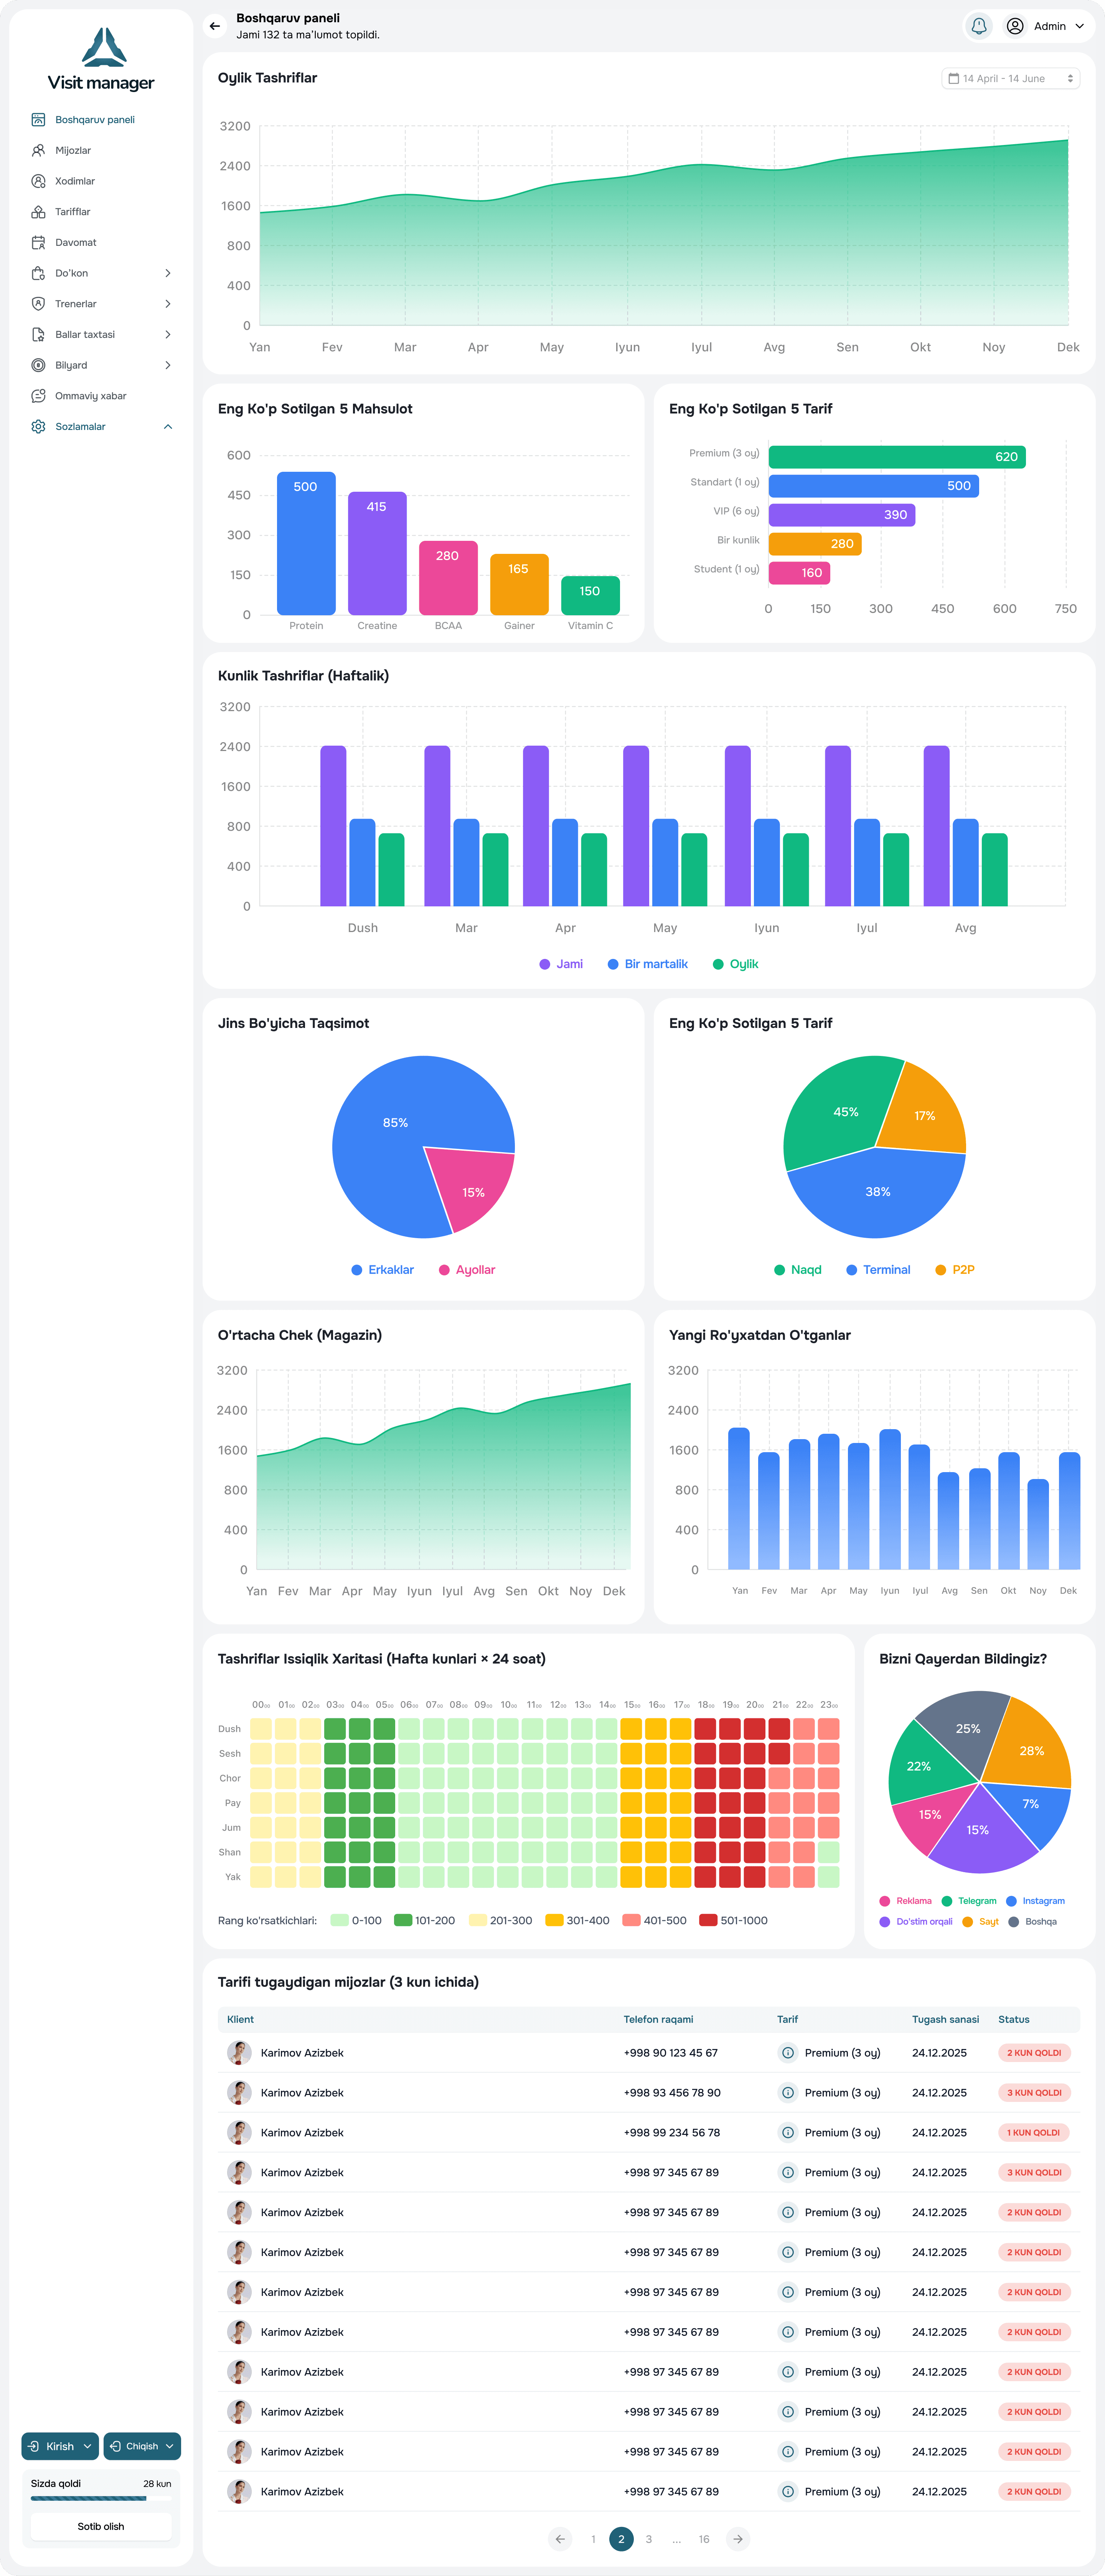1105x2576 pixels.
Task: Click the notification bell icon
Action: (x=979, y=26)
